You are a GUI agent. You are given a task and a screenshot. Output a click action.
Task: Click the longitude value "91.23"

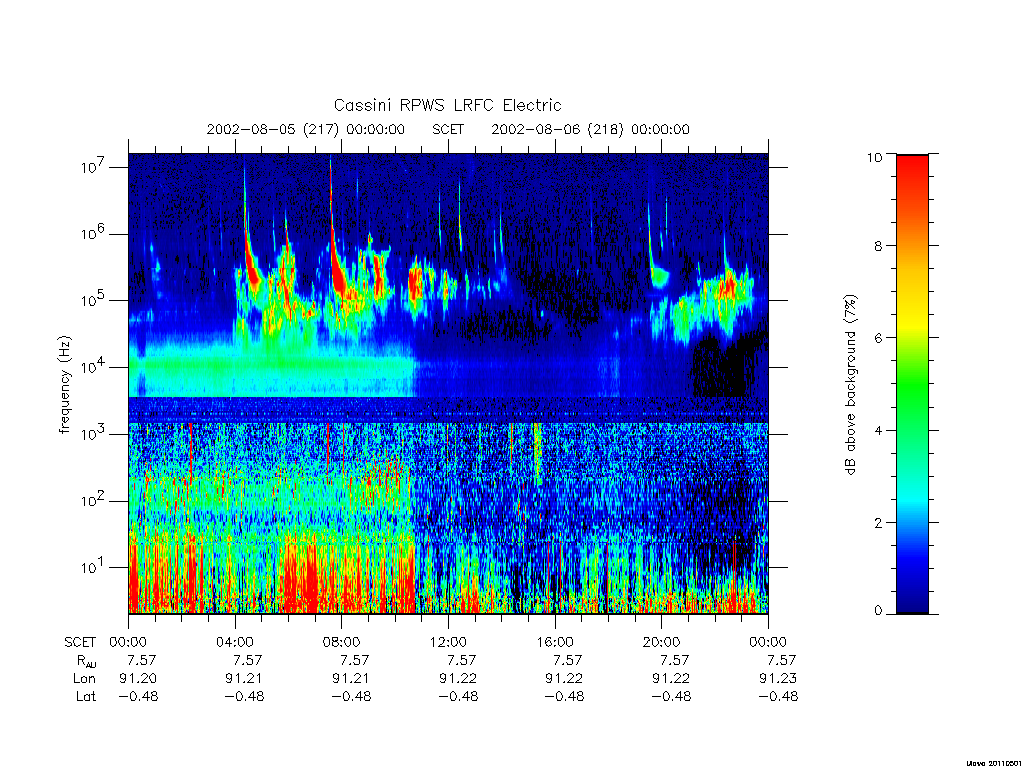(x=778, y=679)
